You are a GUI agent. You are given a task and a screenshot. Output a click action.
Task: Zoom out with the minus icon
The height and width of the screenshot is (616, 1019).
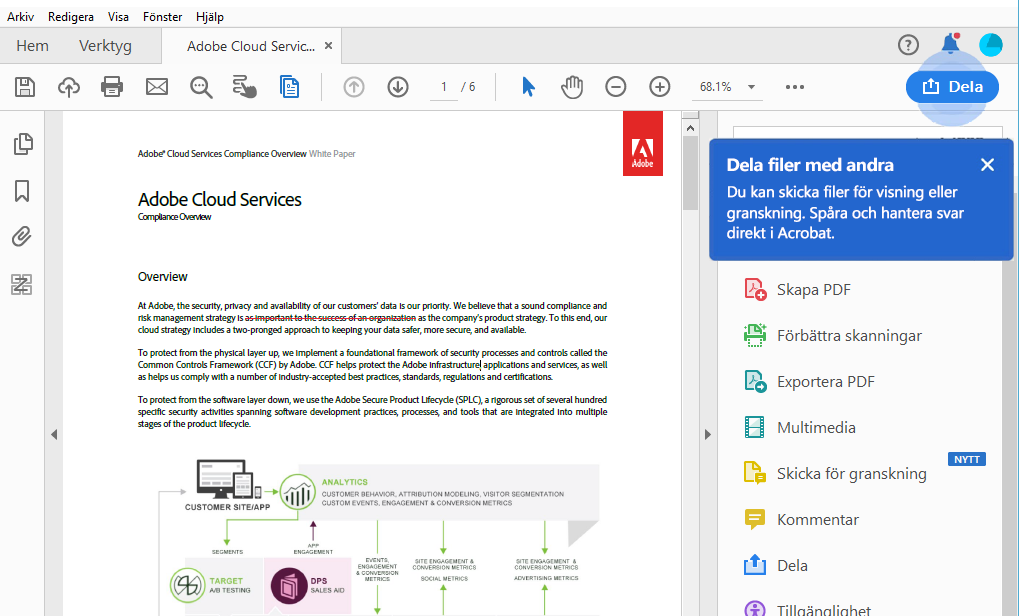coord(615,87)
